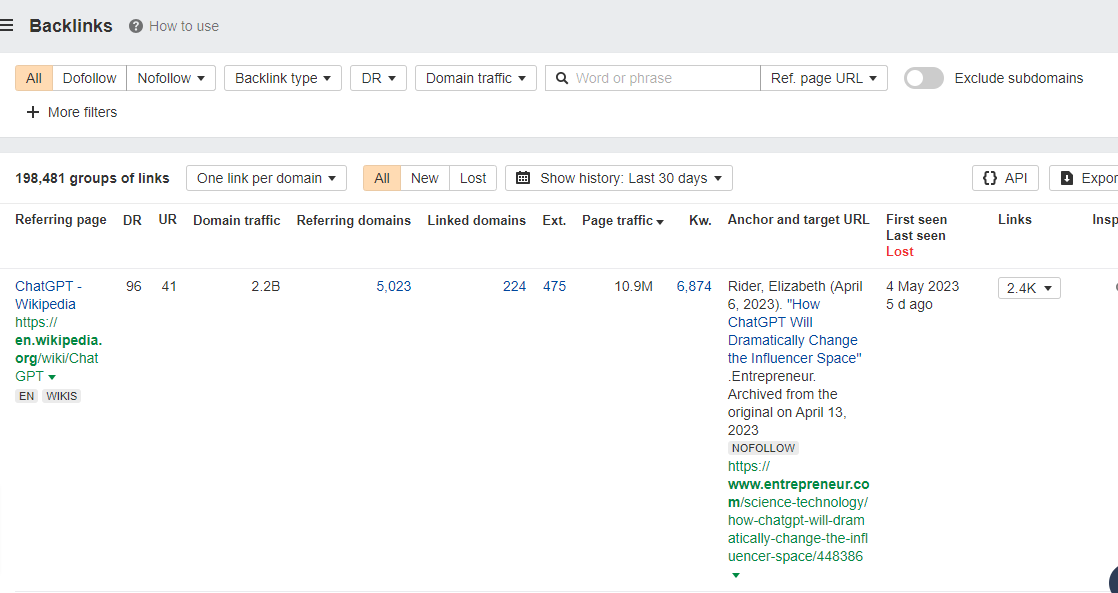Click the Word or phrase input field
The image size is (1118, 593).
tap(652, 78)
